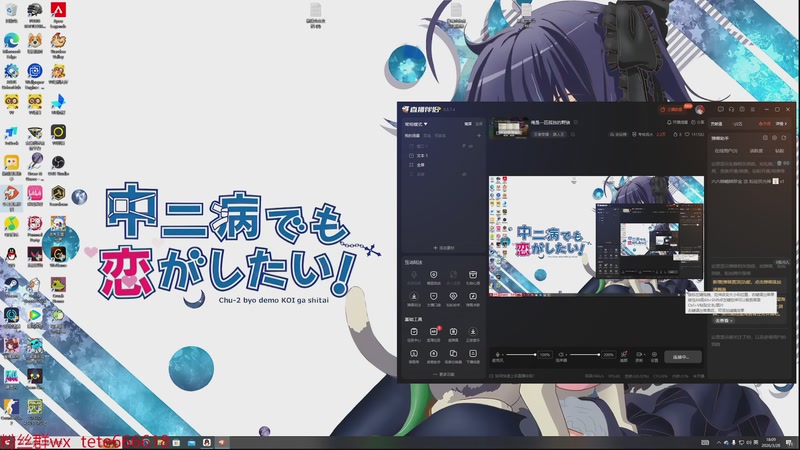Launch Apex Legends from the desktop
The width and height of the screenshot is (800, 450).
[58, 14]
